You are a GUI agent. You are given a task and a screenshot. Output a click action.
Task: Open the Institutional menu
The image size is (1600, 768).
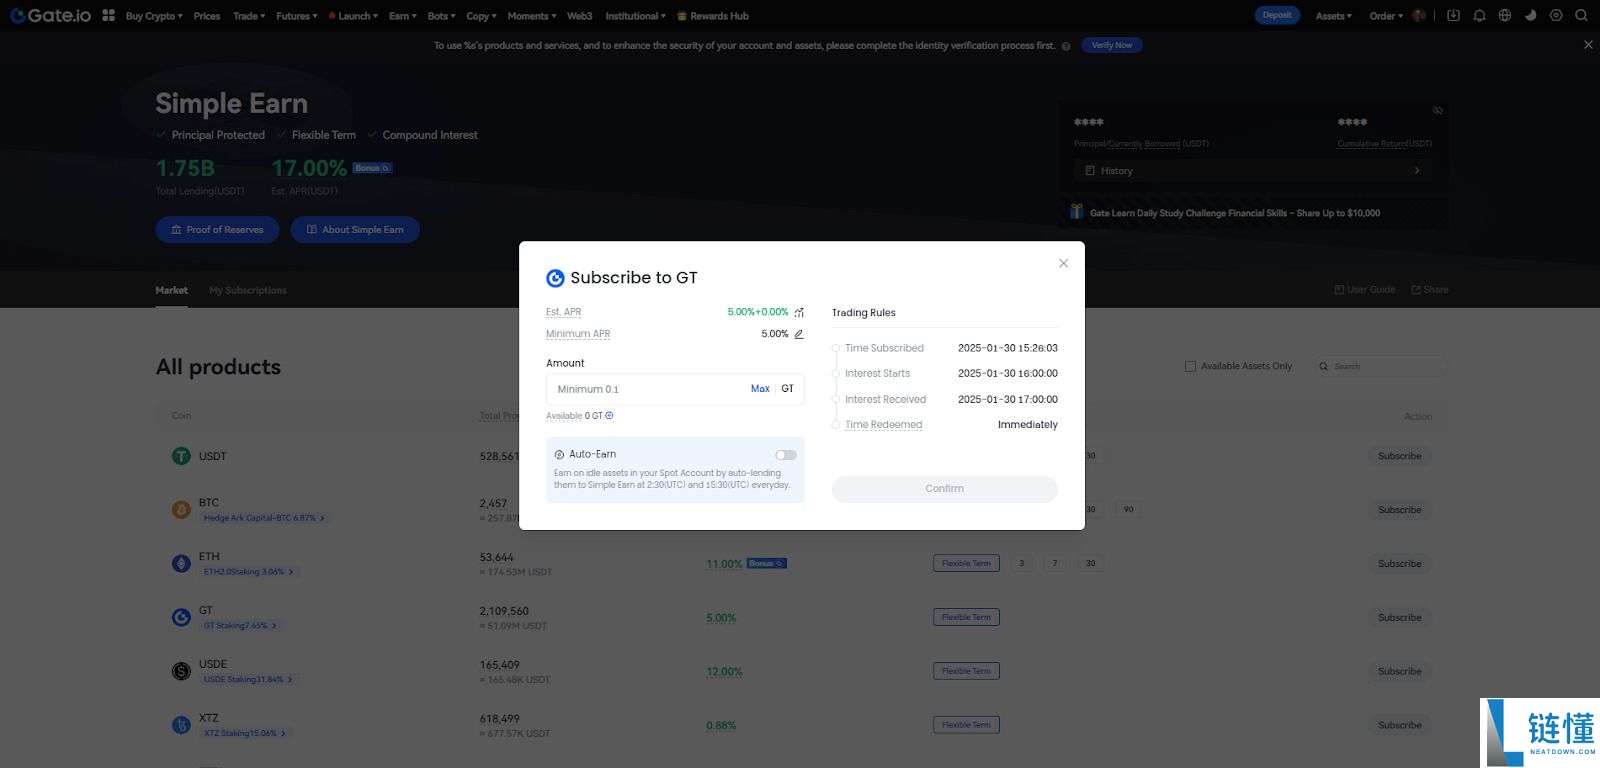[635, 16]
